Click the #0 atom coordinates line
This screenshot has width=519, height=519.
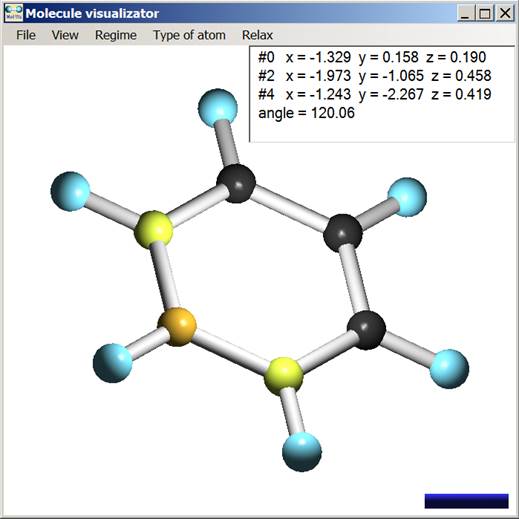372,57
